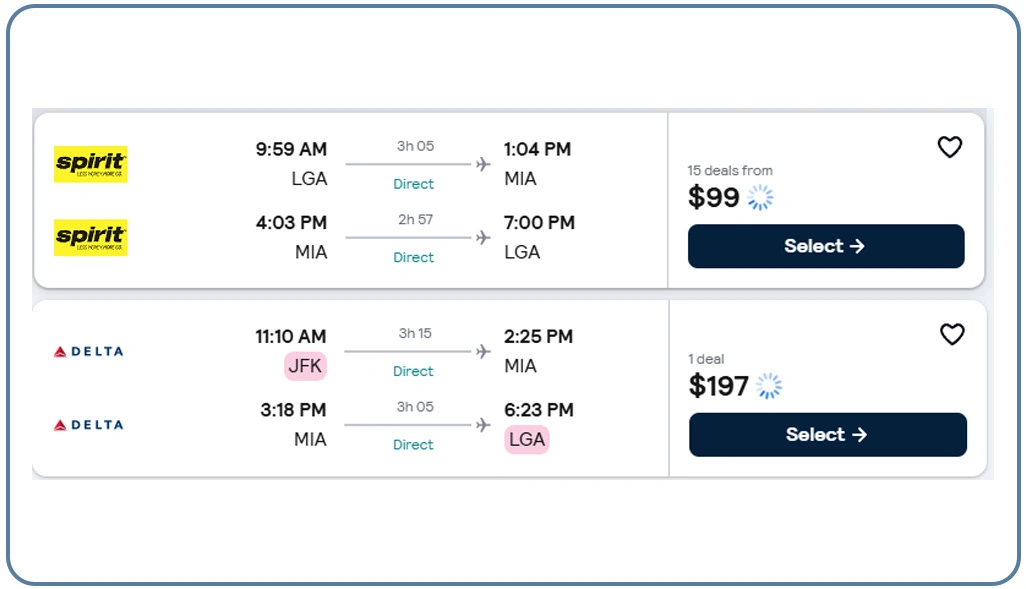This screenshot has height=589, width=1026.
Task: Click the highlighted JFK airport badge
Action: click(306, 366)
